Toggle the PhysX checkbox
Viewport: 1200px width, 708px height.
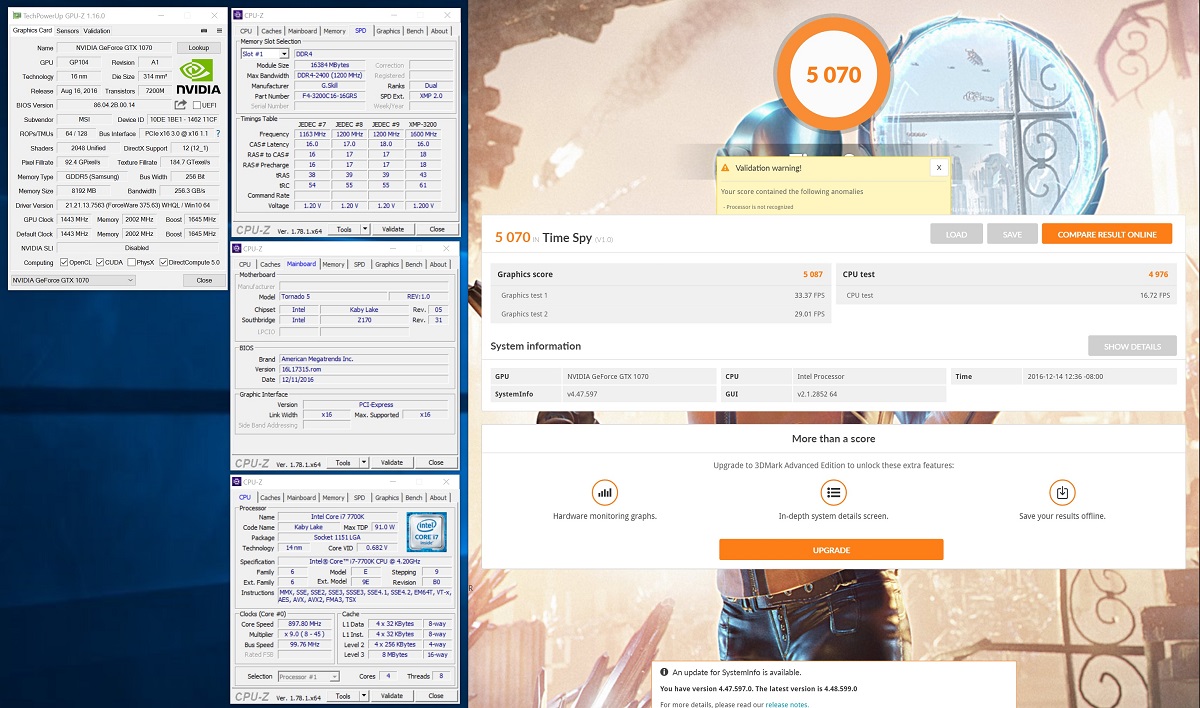pyautogui.click(x=131, y=263)
